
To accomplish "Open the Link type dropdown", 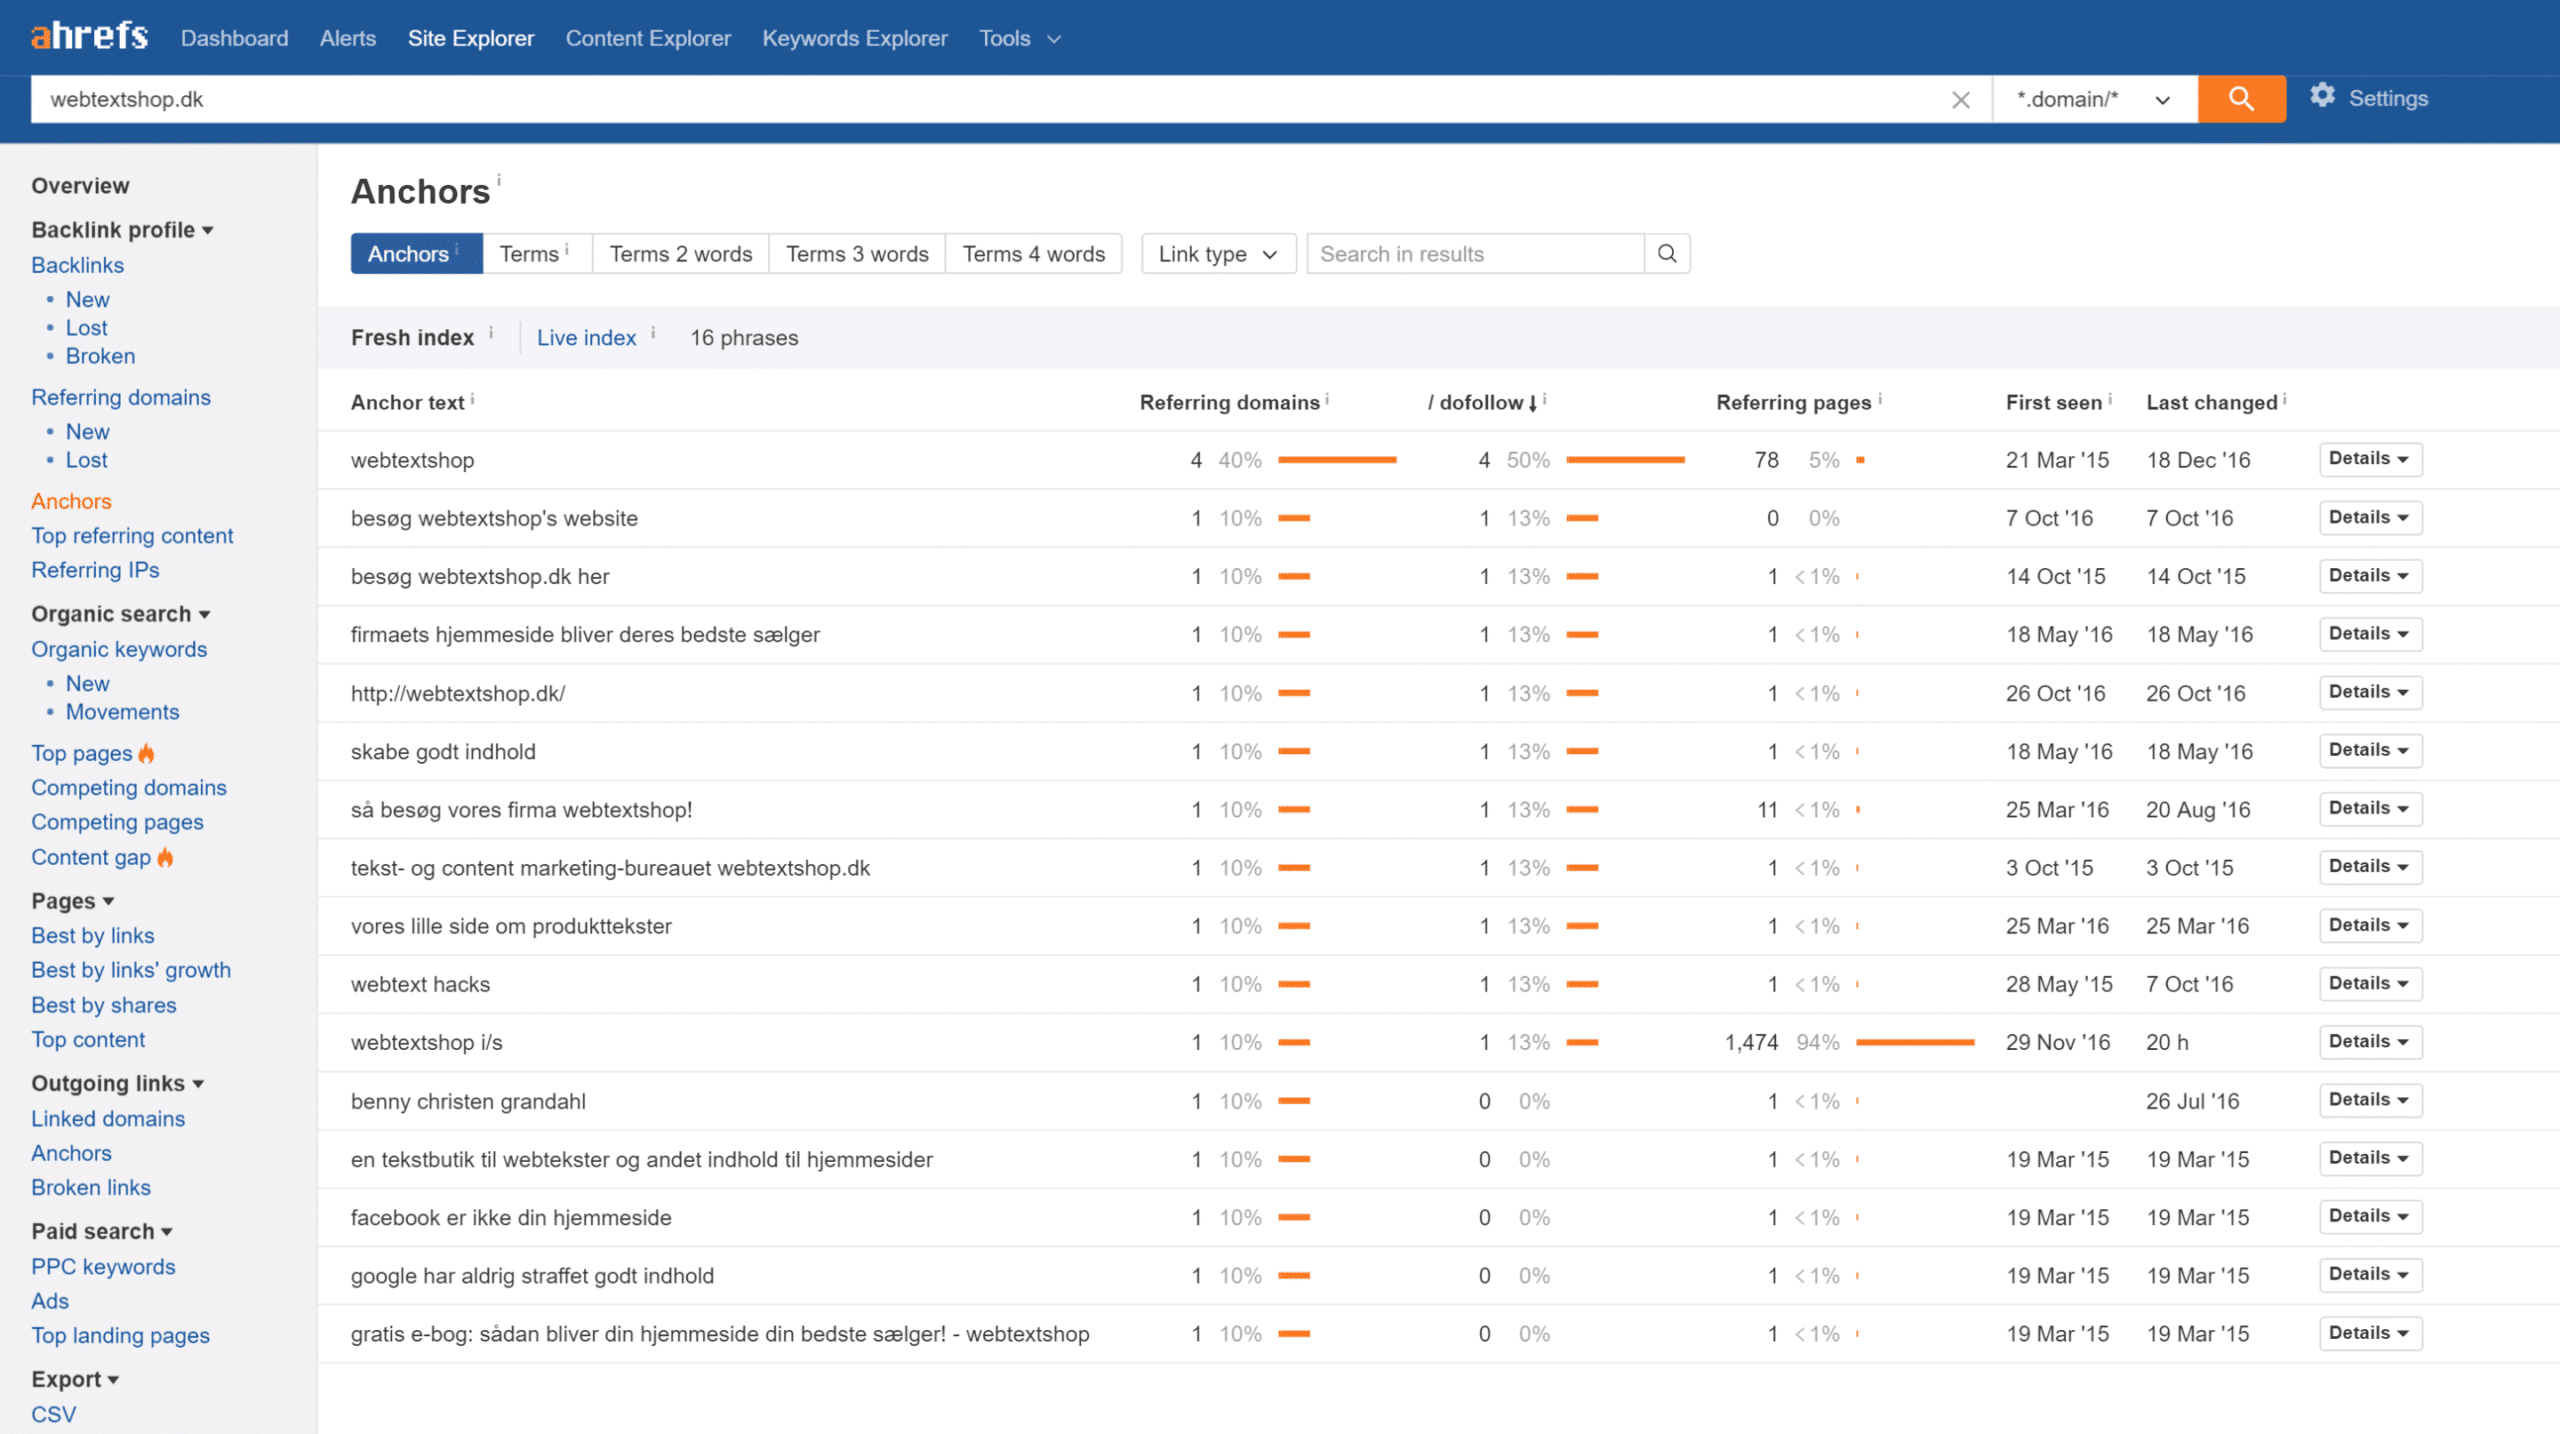I will (1217, 254).
